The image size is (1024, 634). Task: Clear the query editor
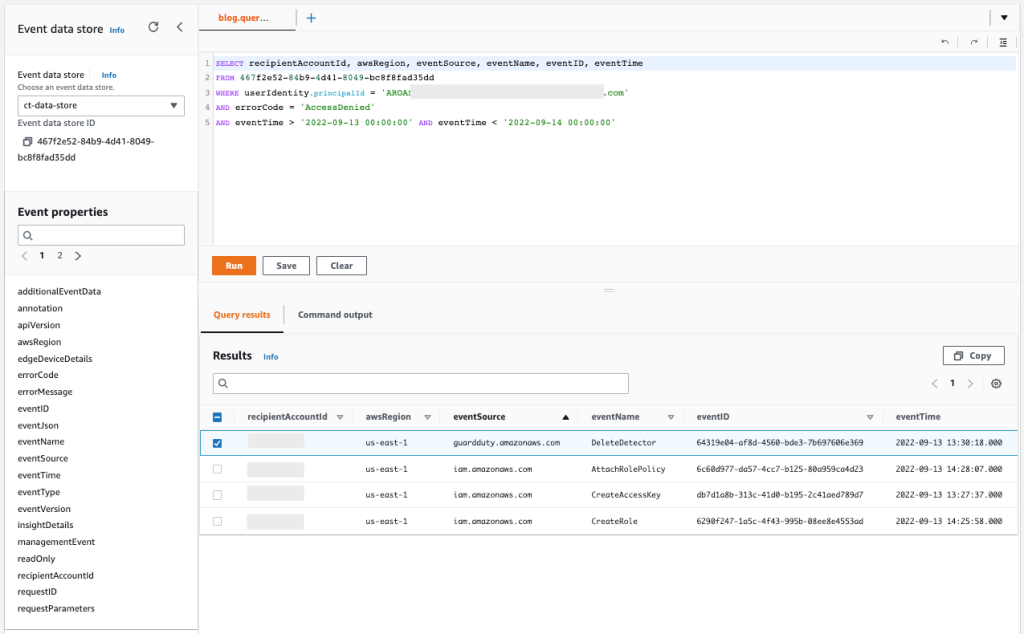click(x=341, y=265)
